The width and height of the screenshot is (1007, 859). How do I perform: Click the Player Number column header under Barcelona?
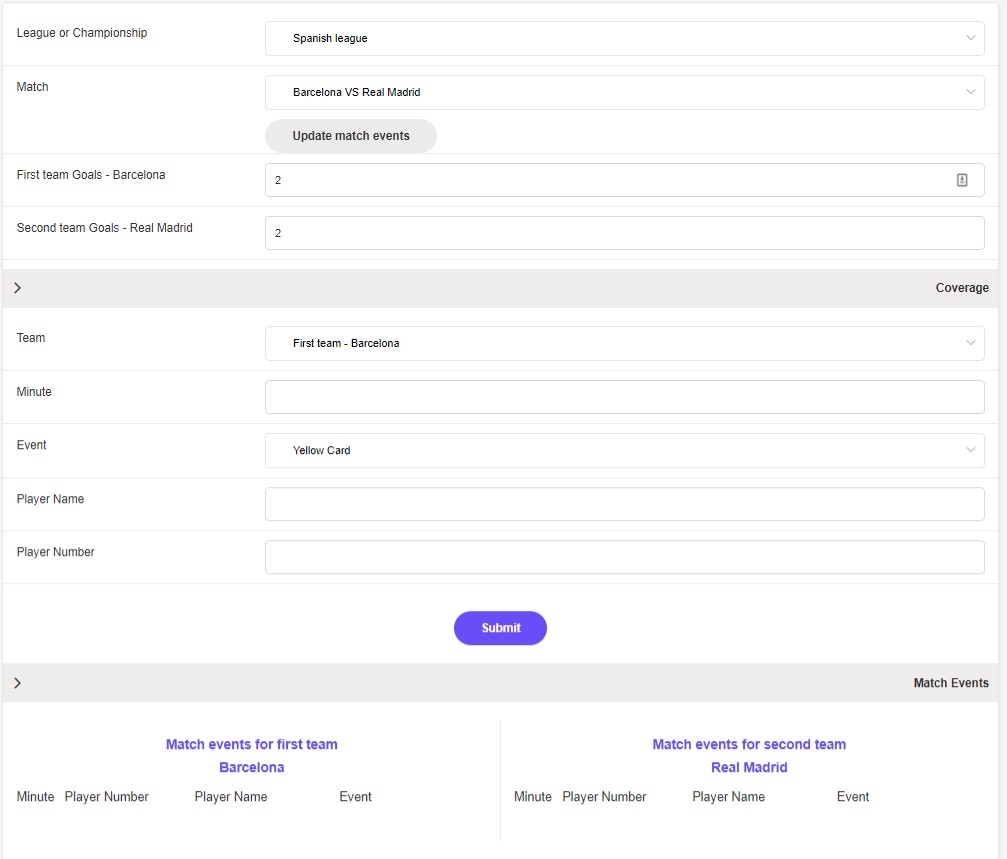click(x=107, y=797)
